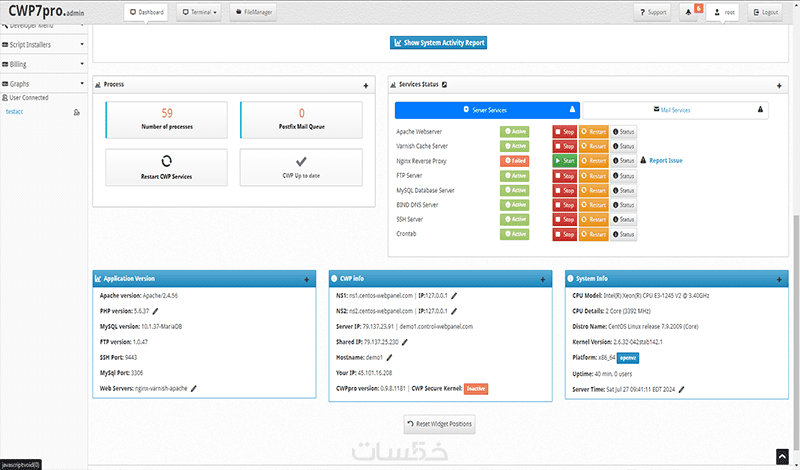800x470 pixels.
Task: Click the Postfix Mail Queue card
Action: 301,119
